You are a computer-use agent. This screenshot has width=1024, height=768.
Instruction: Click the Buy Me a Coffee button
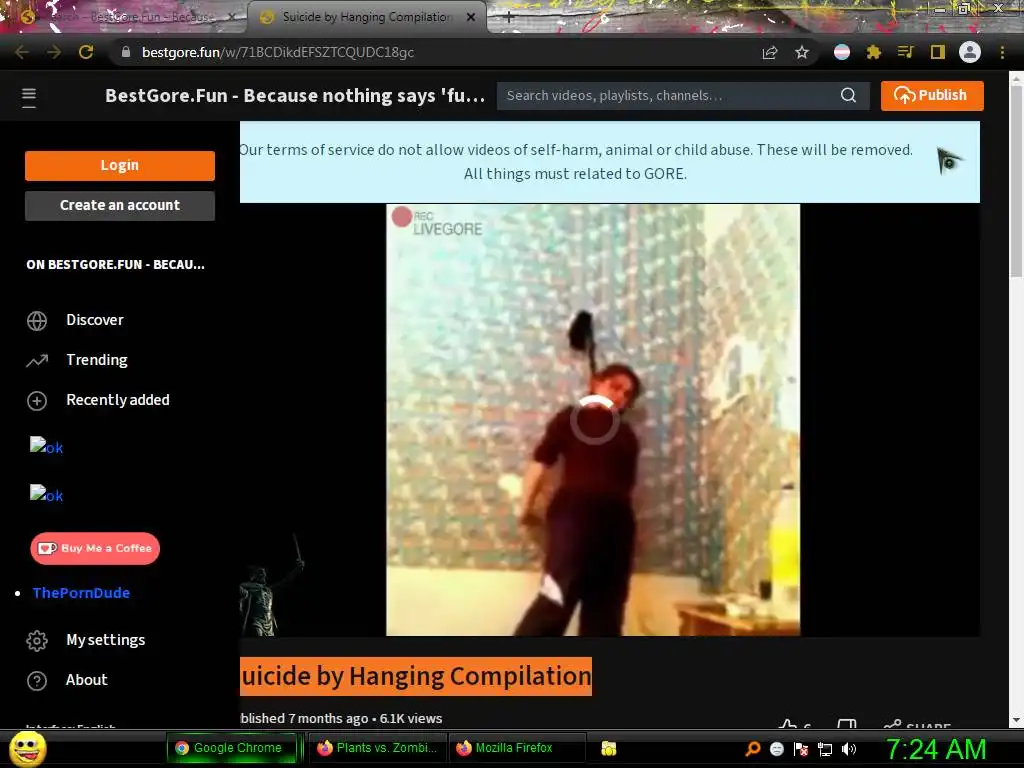point(95,549)
